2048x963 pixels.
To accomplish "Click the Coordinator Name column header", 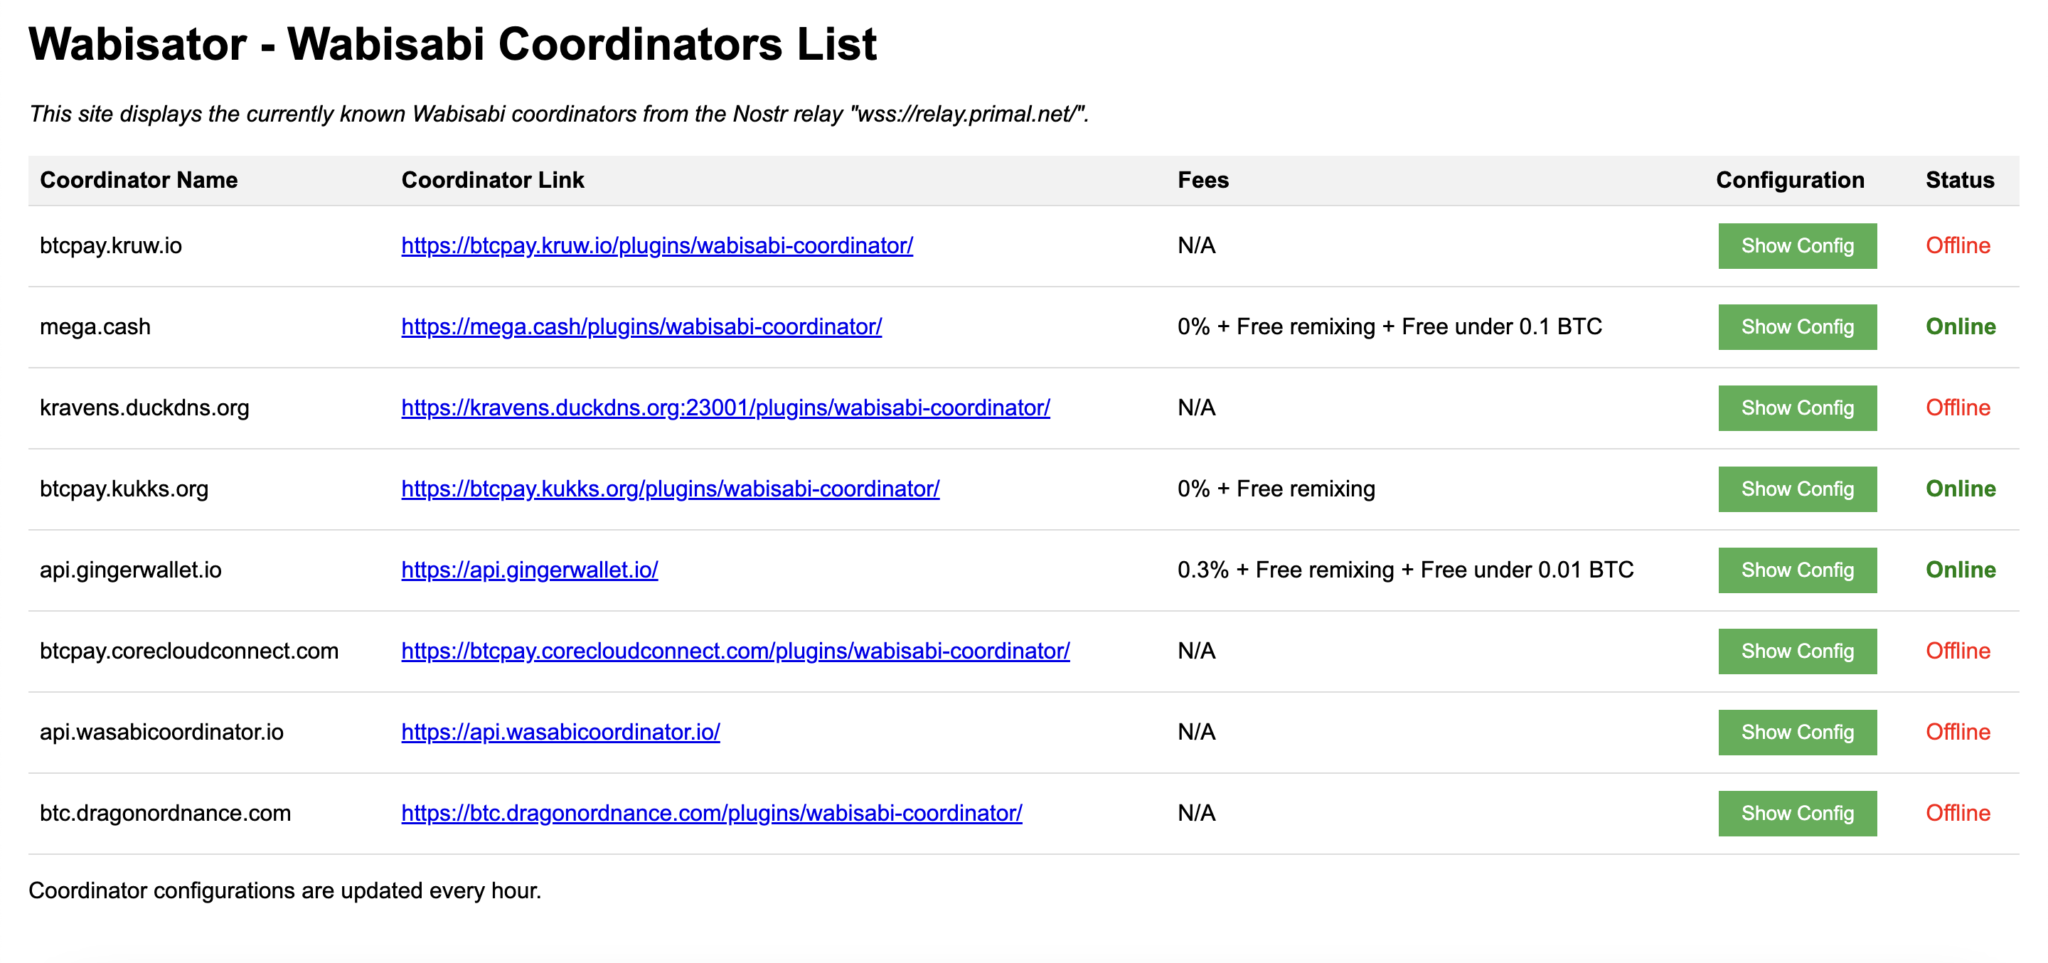I will click(x=138, y=180).
